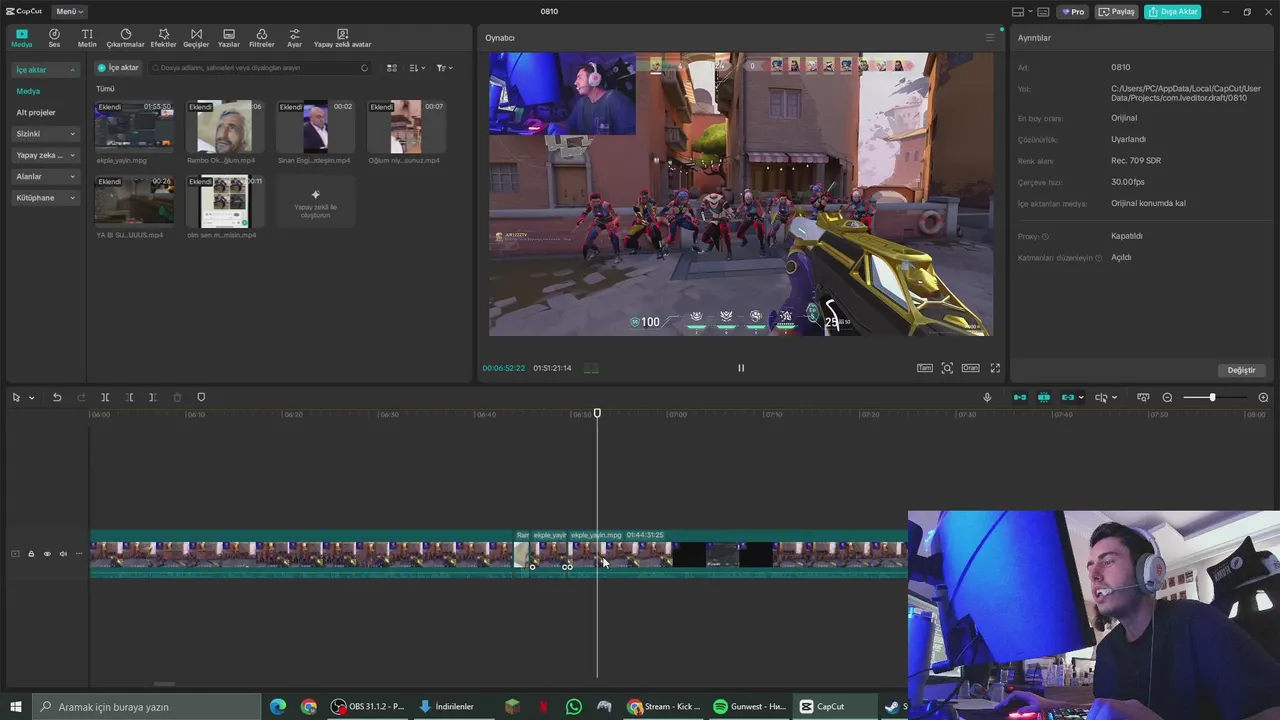Click the Tam quality button
This screenshot has width=1280, height=720.
pos(925,368)
